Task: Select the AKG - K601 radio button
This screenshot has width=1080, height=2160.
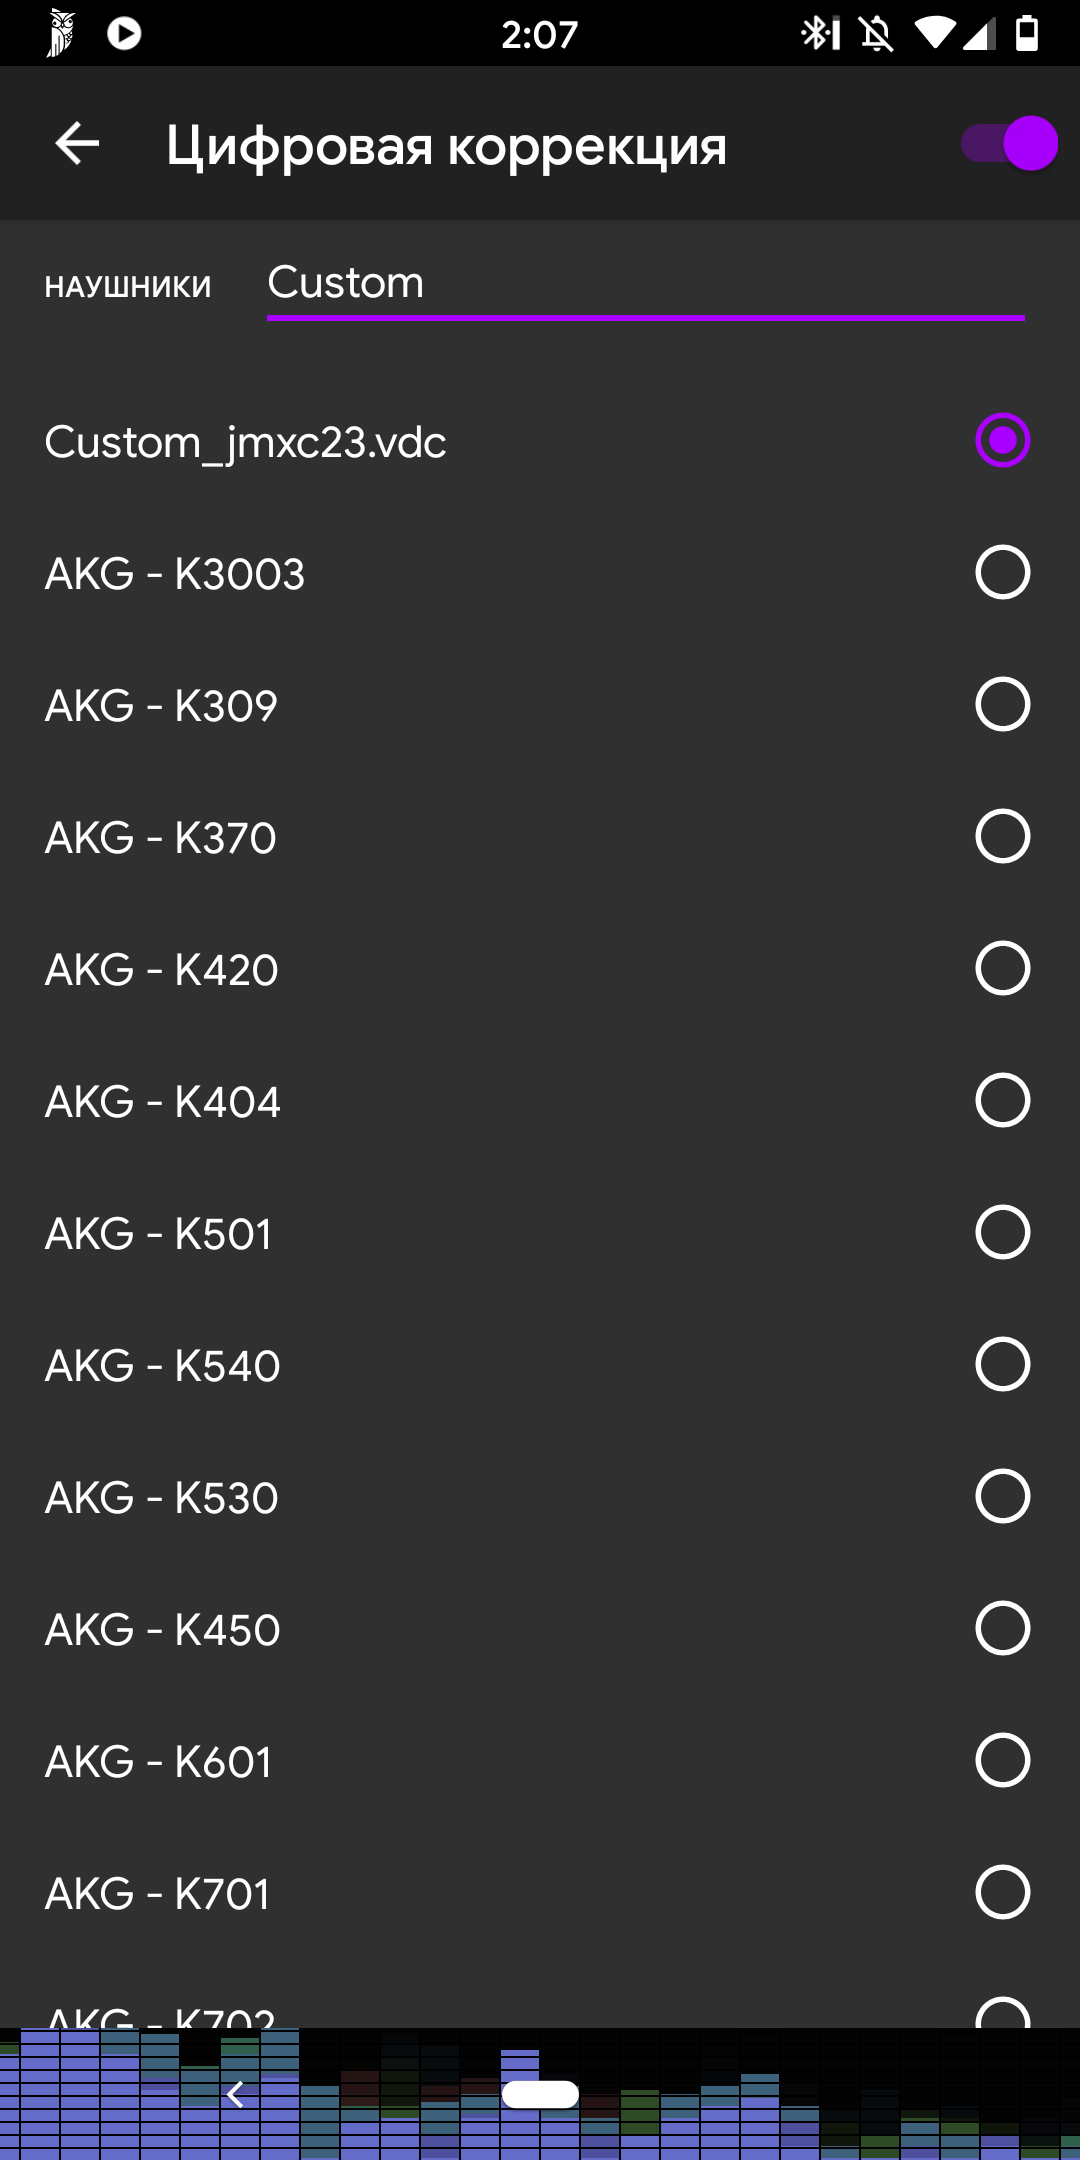Action: [1002, 1761]
